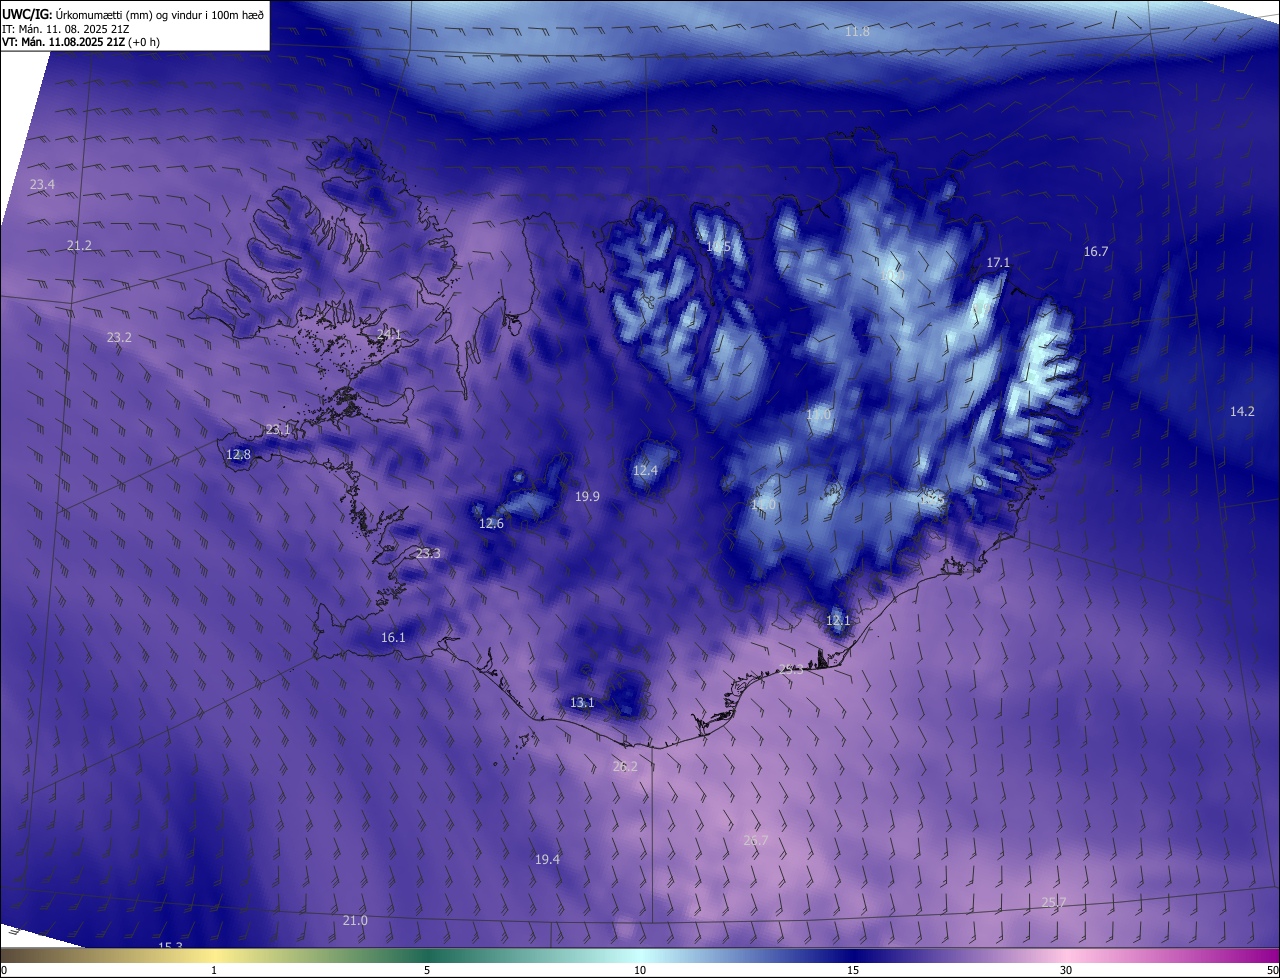Click the 23.1 value label
Viewport: 1280px width, 978px height.
277,430
